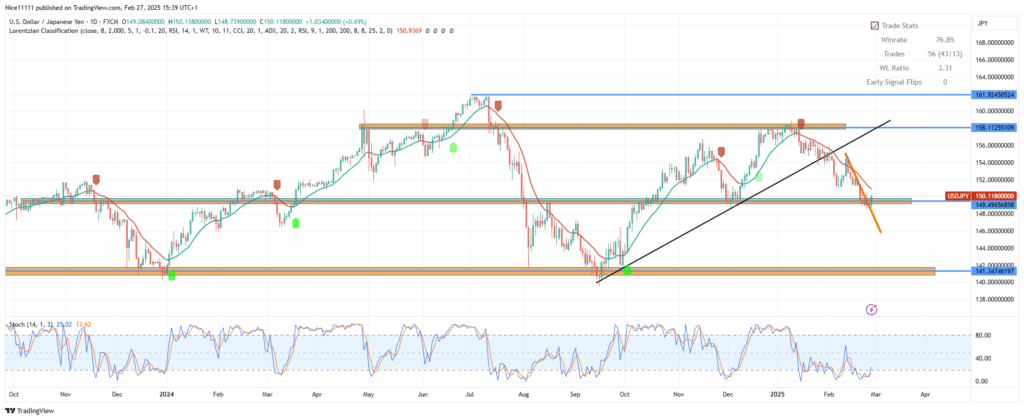Select the green buy marker in January 2024
Screen dimensions: 1024x420
coord(172,276)
